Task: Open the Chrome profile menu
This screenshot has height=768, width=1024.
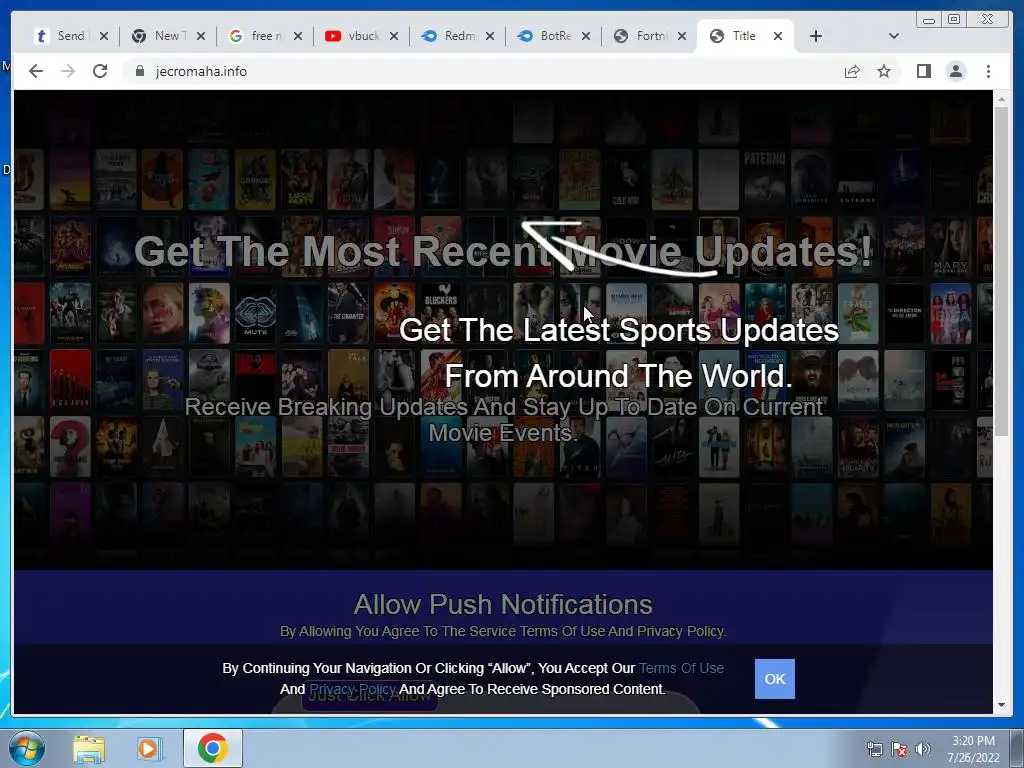Action: (x=955, y=71)
